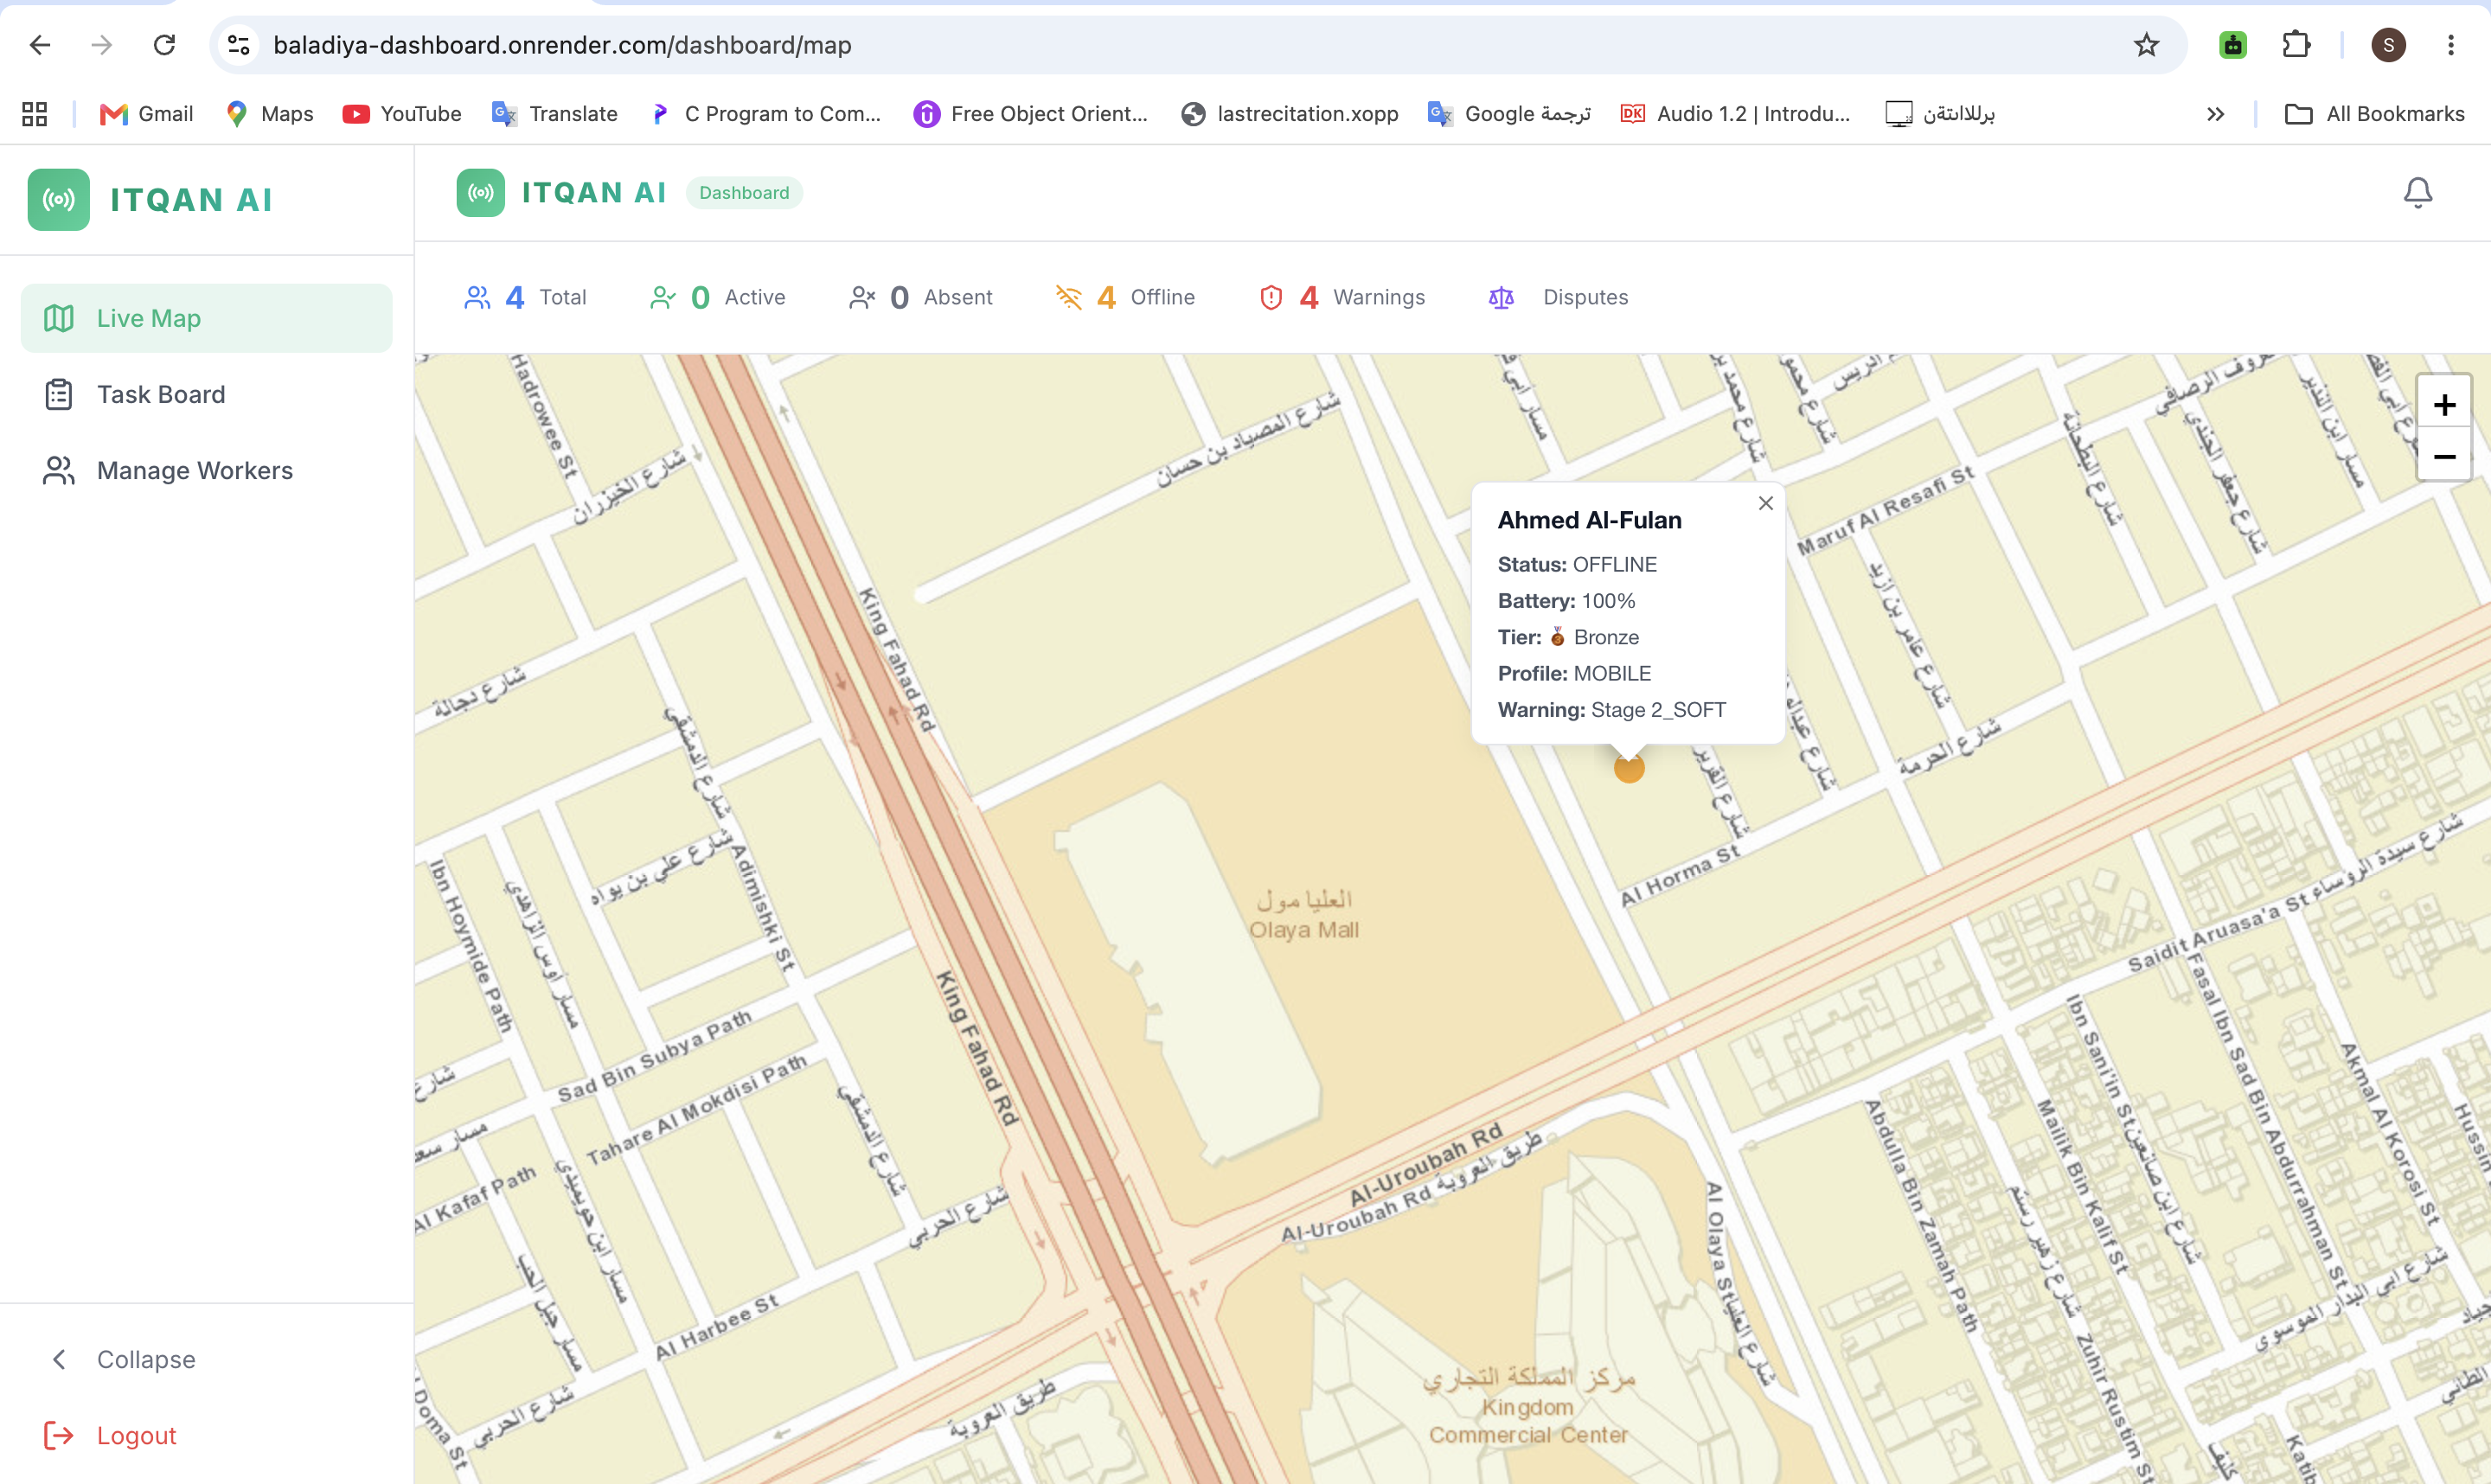The image size is (2491, 1484).
Task: Open Maps bookmark
Action: click(x=269, y=114)
